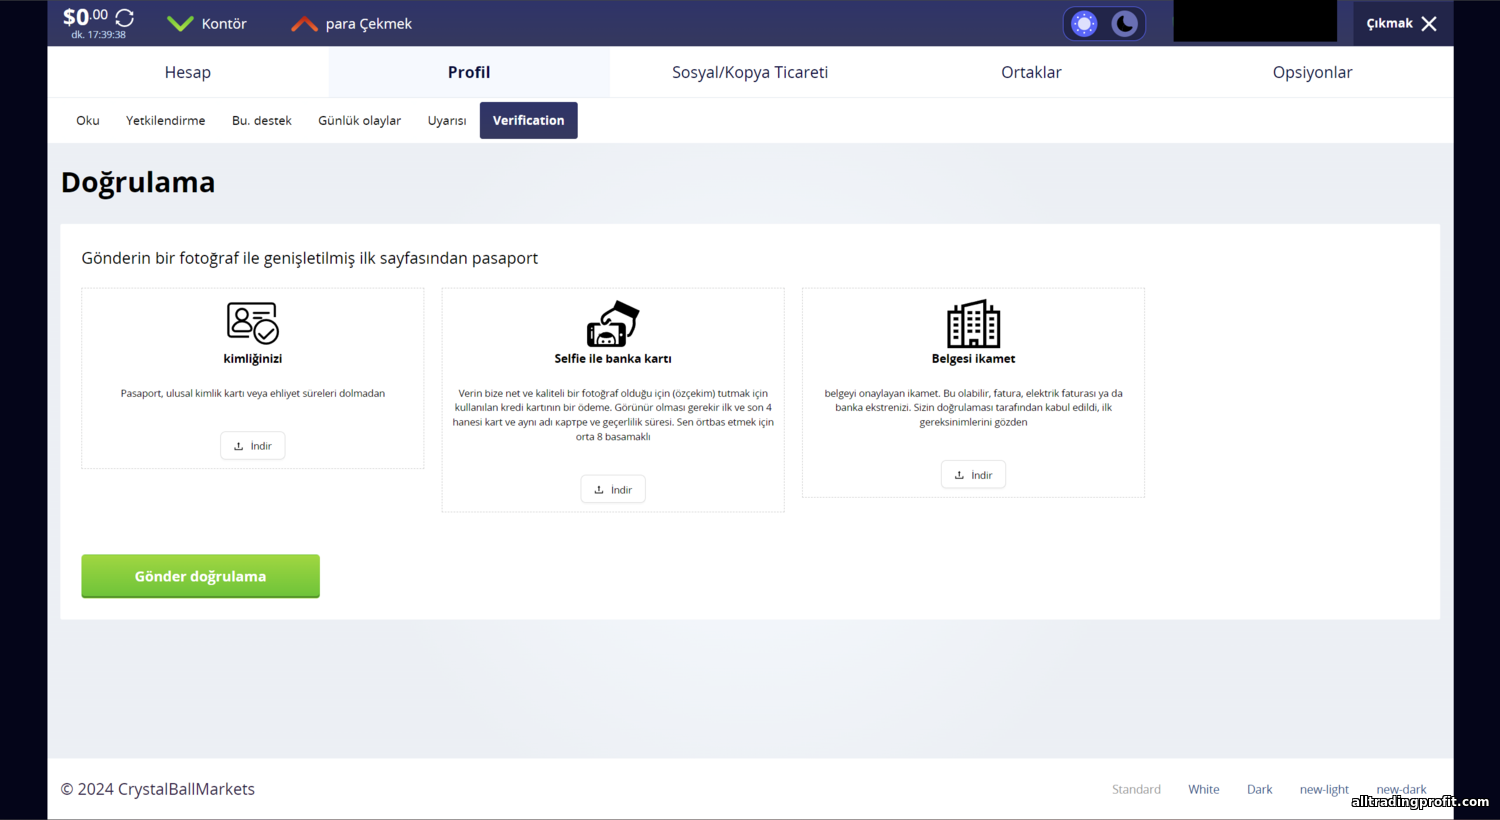
Task: Click the 'belgeyi onaylayan ikamet' description
Action: pos(973,408)
